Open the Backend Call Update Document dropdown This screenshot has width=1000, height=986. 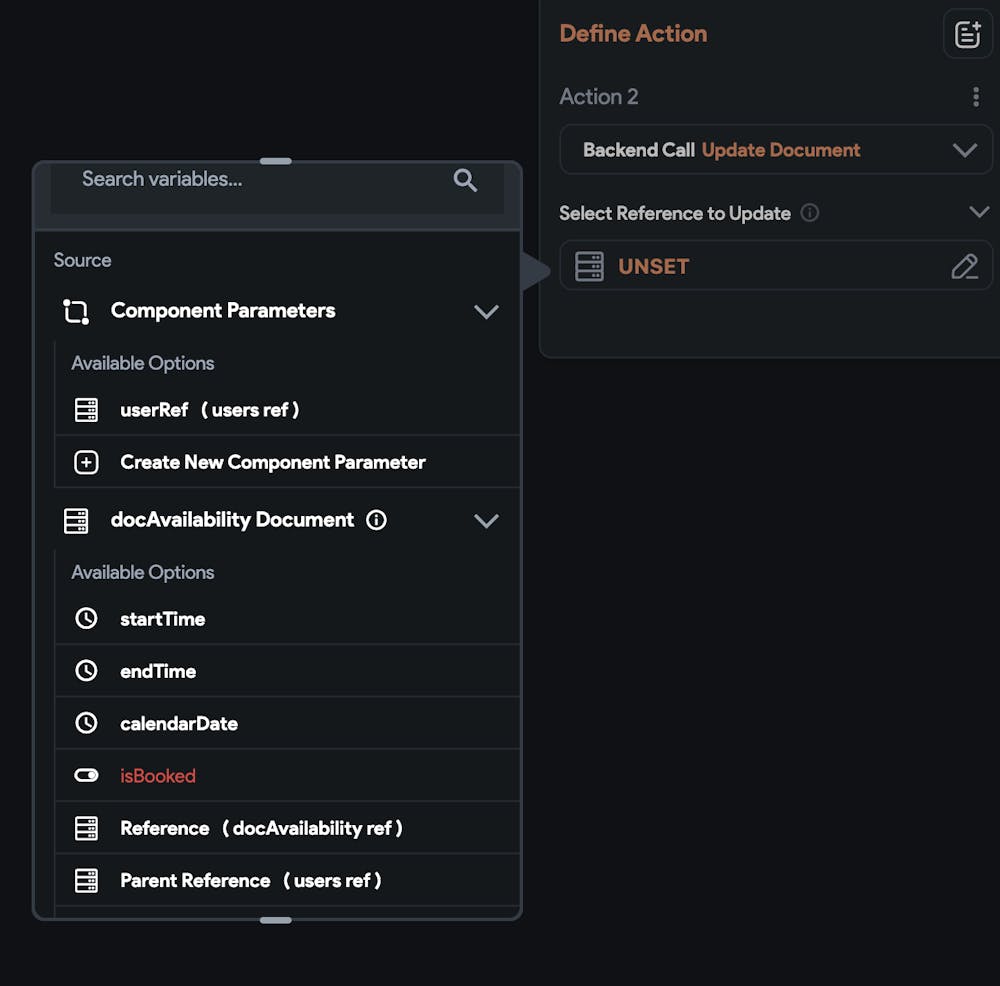[x=775, y=150]
